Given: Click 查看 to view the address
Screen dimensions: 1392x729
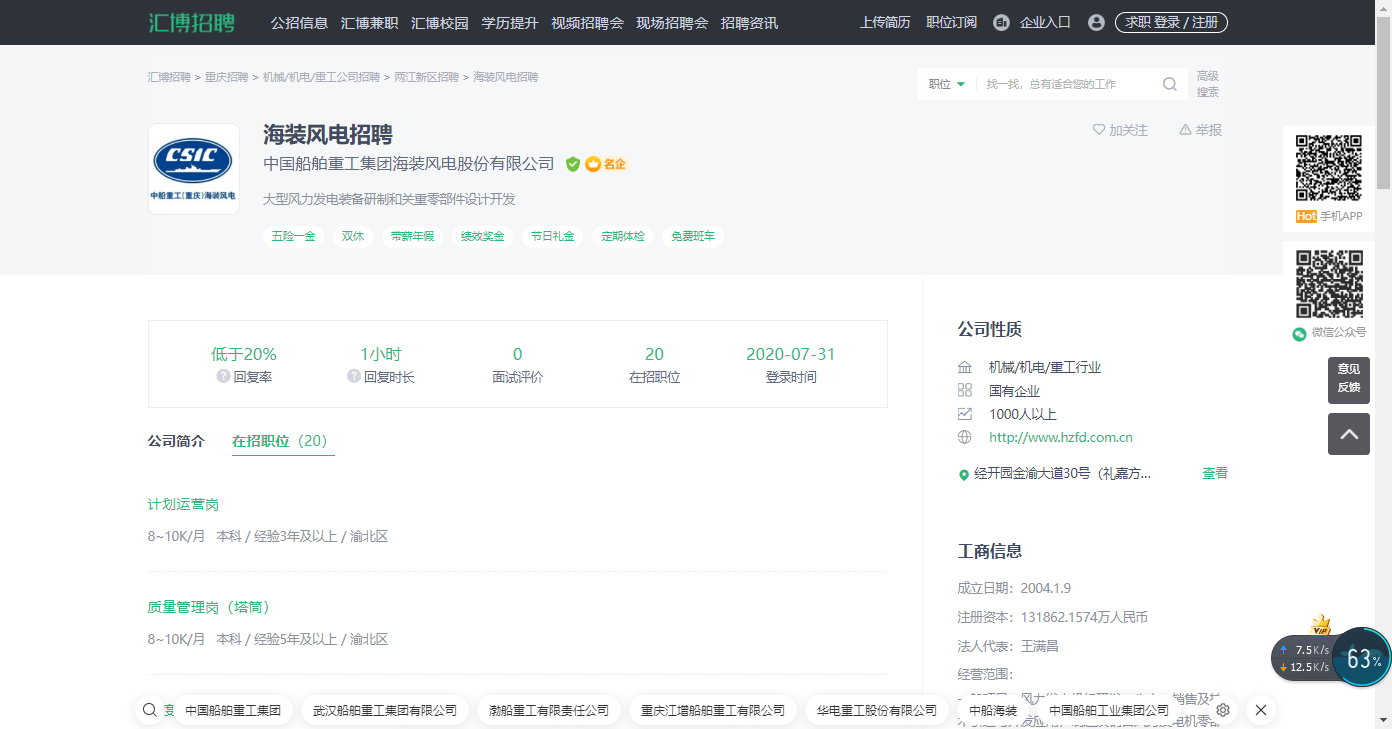Looking at the screenshot, I should 1215,474.
